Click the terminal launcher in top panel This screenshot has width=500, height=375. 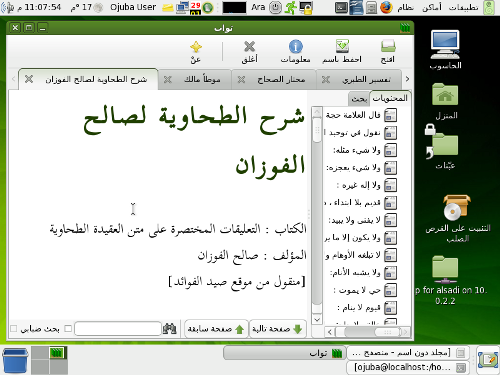coord(341,8)
